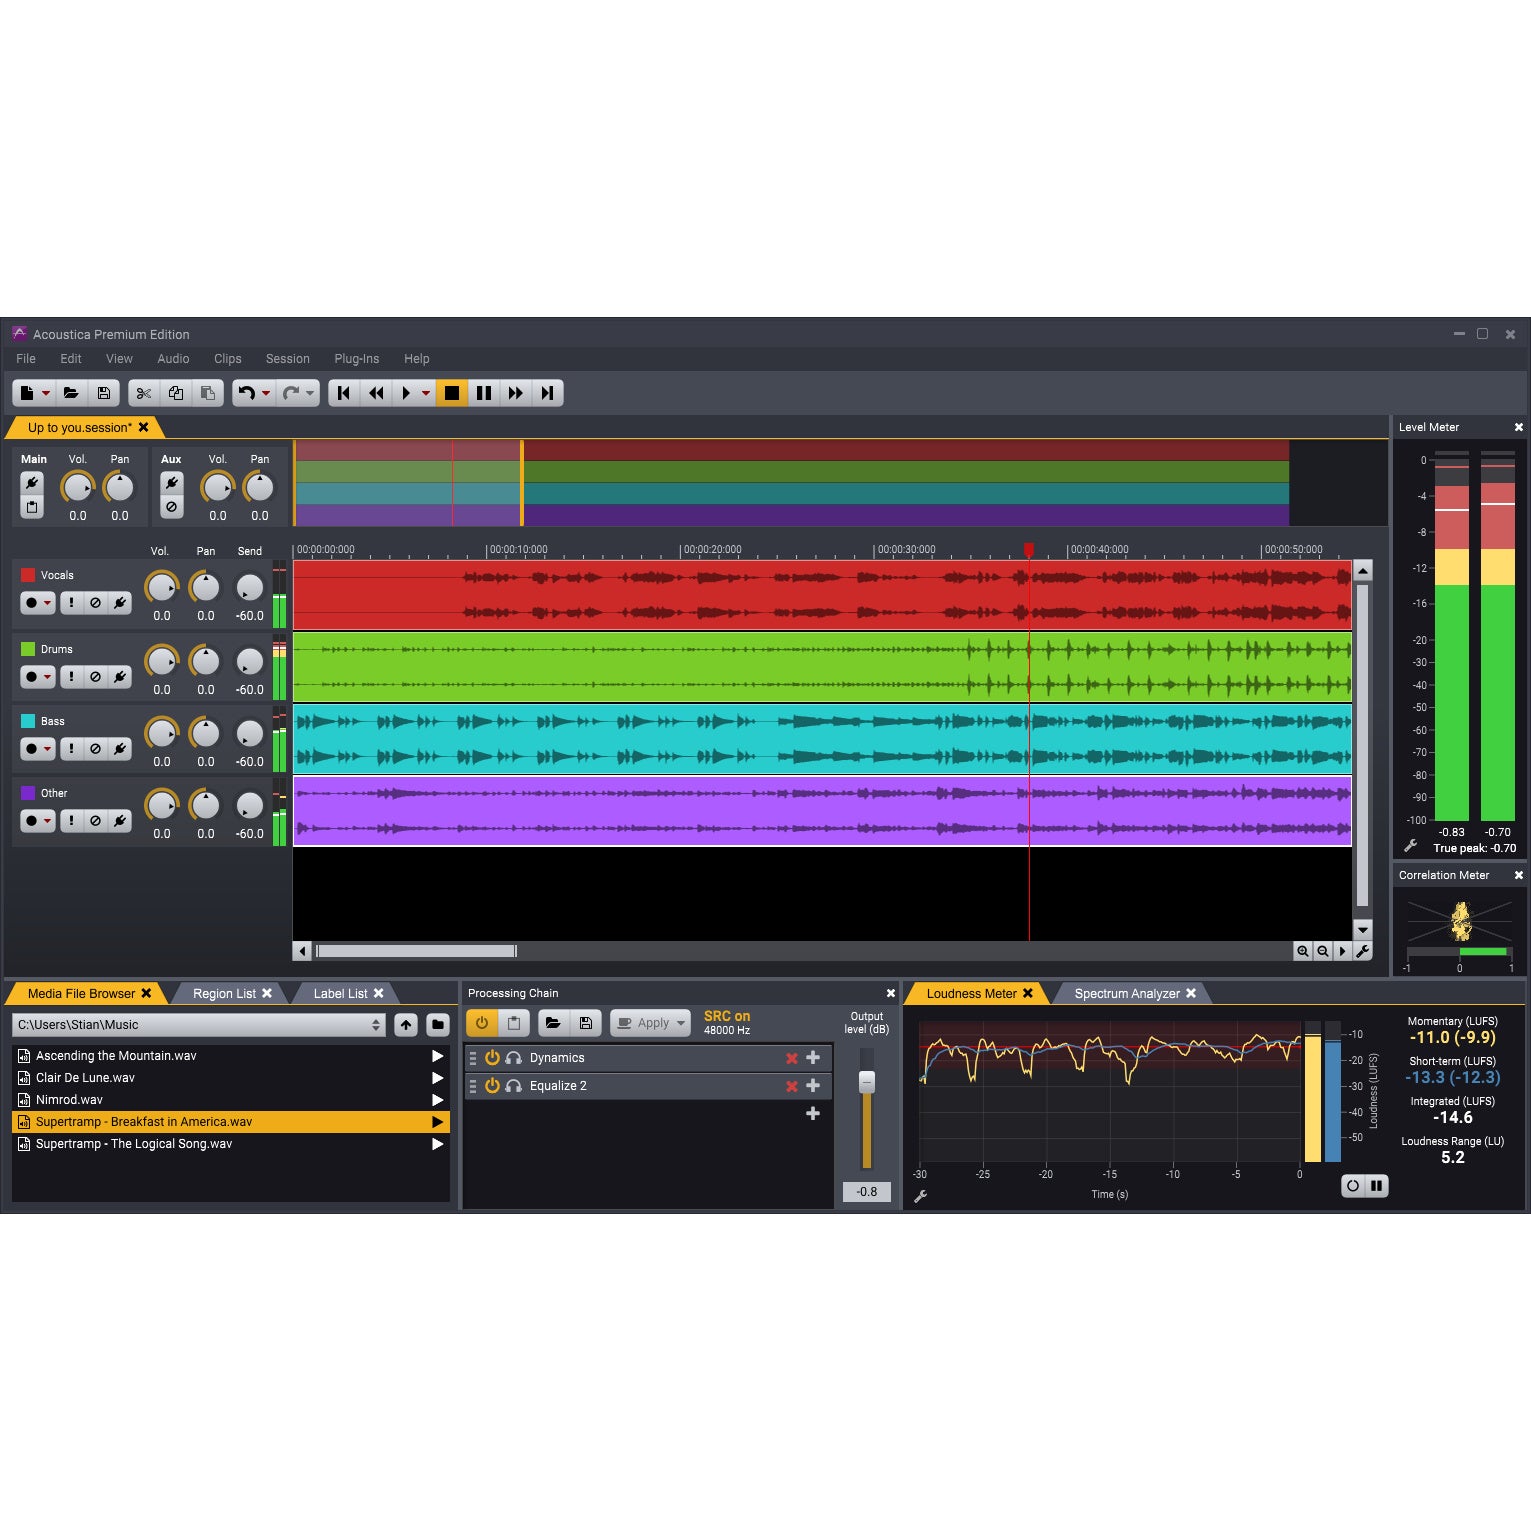Image resolution: width=1531 pixels, height=1531 pixels.
Task: Navigate up one folder in the Media File Browser
Action: (406, 1024)
